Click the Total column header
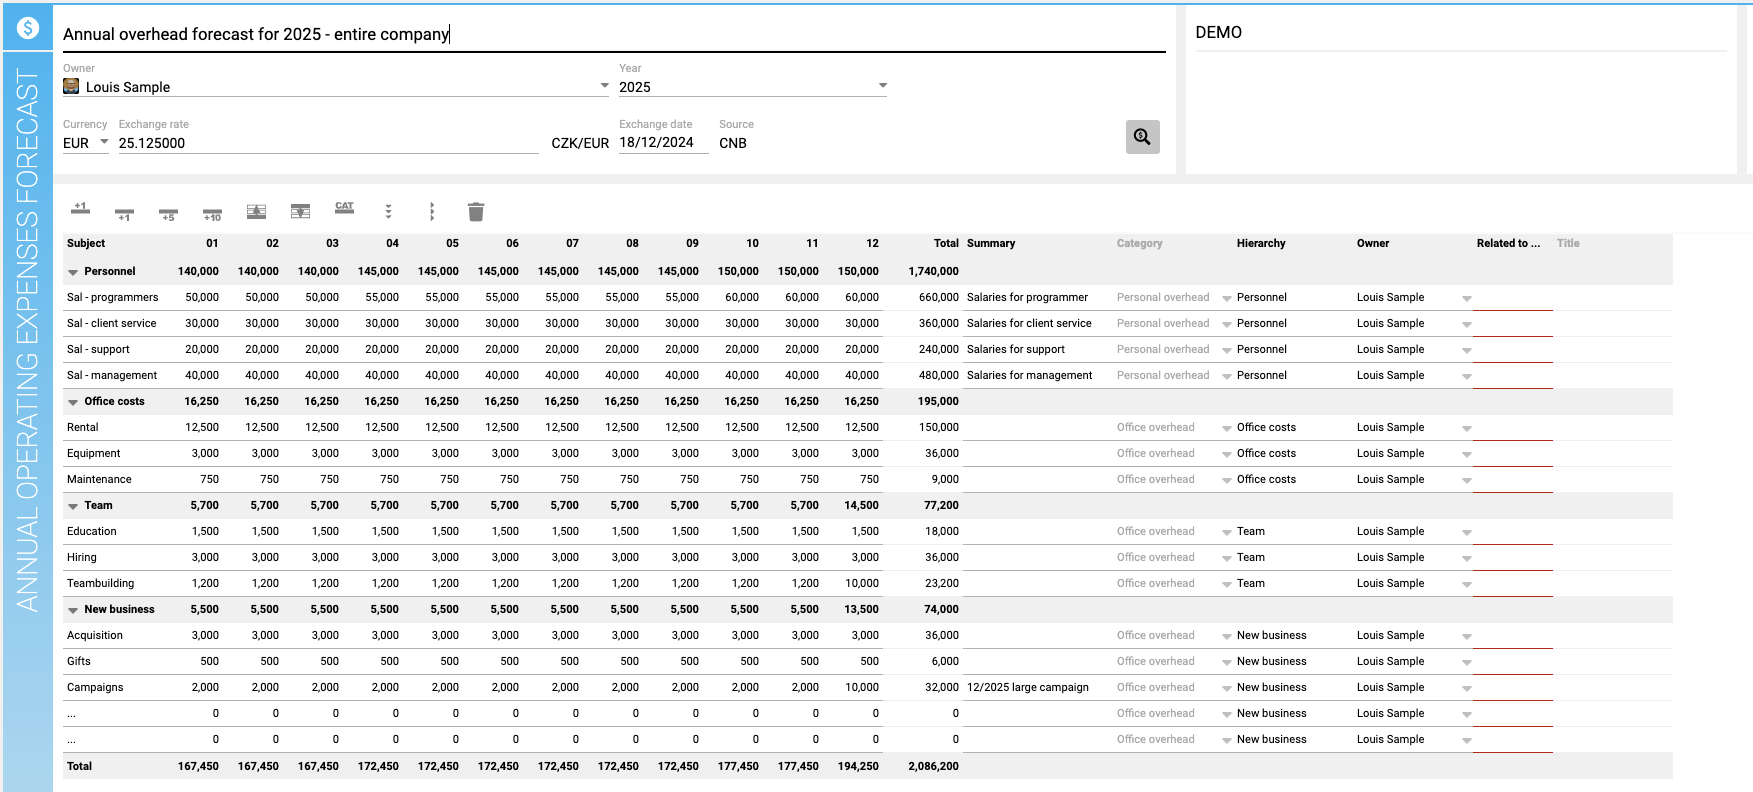Viewport: 1753px width, 792px height. 946,243
